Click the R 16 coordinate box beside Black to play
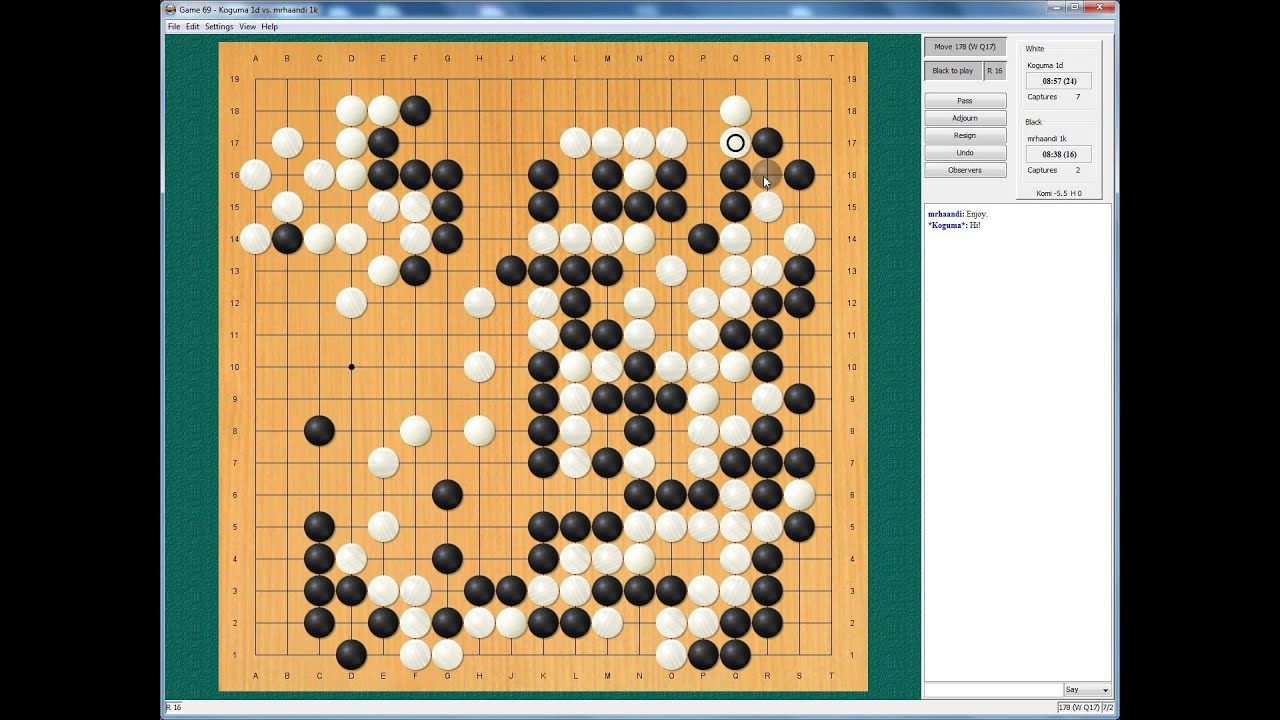Screen dimensions: 1280x720 tap(995, 71)
